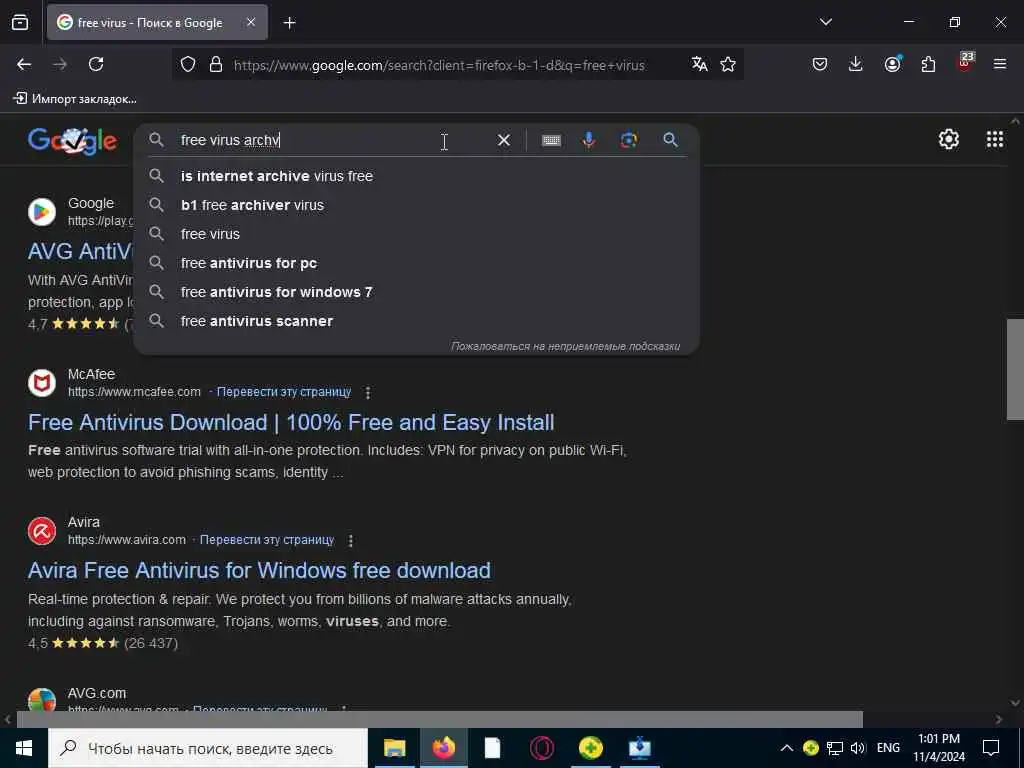The image size is (1024, 768).
Task: Pick suggestion 'free antivirus for pc'
Action: [417, 263]
